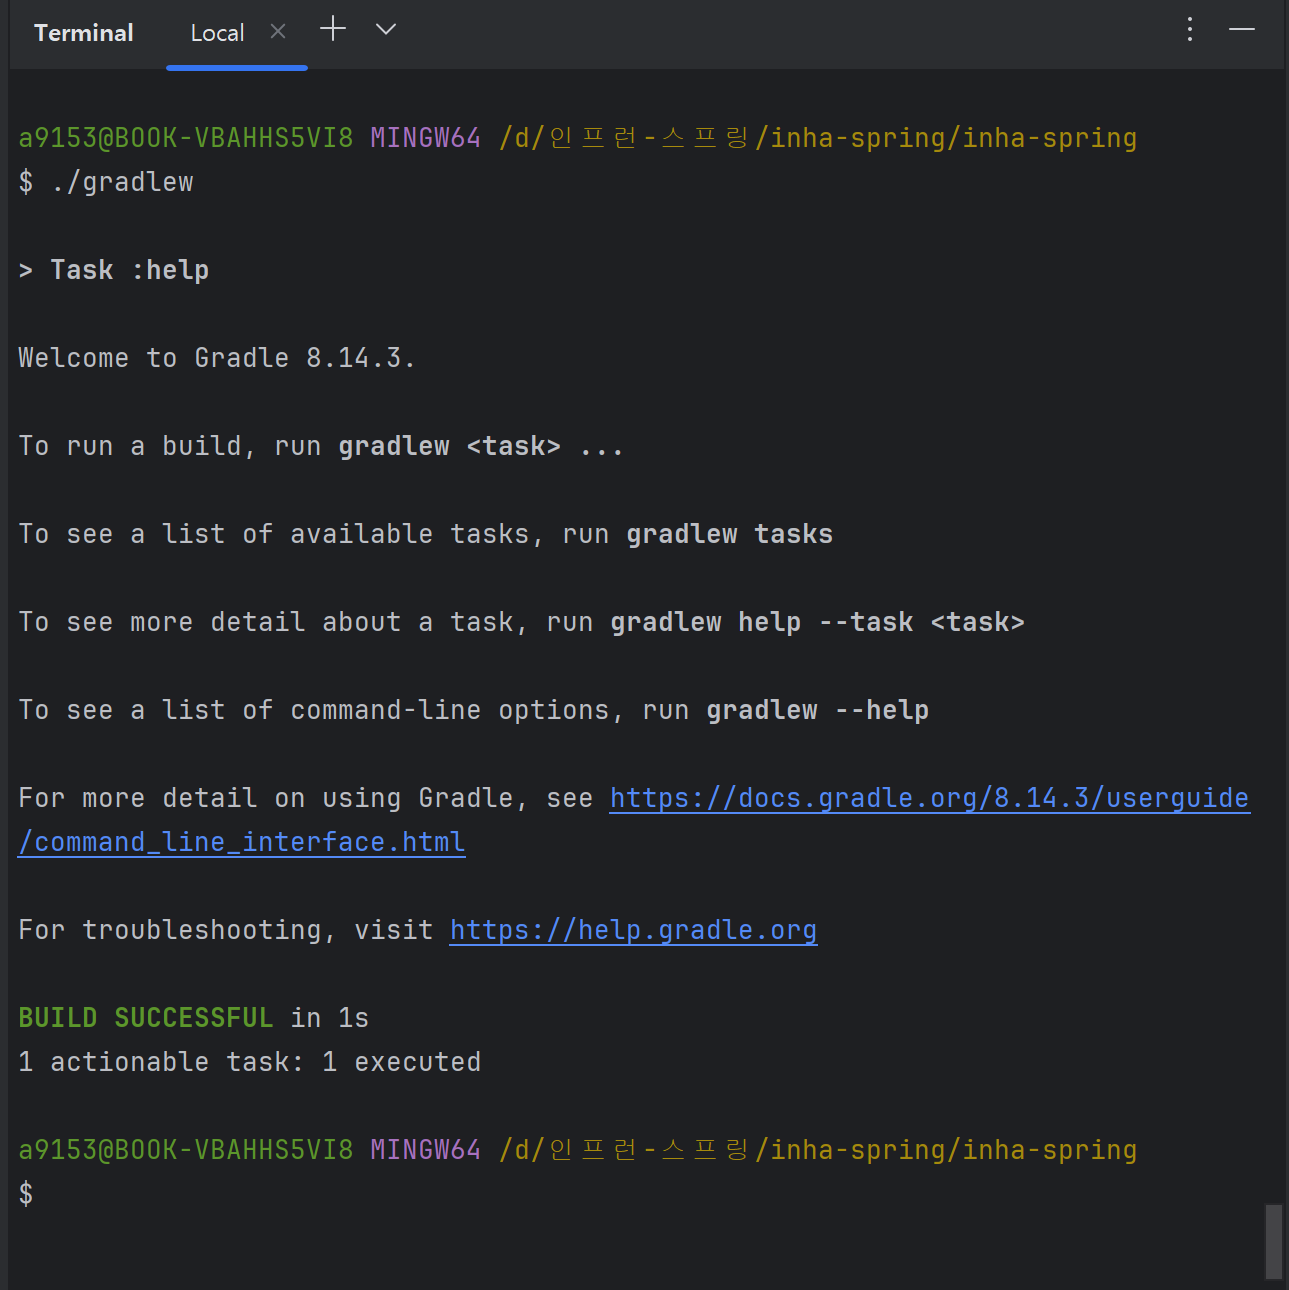Open the Gradle userguide docs link
This screenshot has height=1290, width=1289.
point(930,798)
